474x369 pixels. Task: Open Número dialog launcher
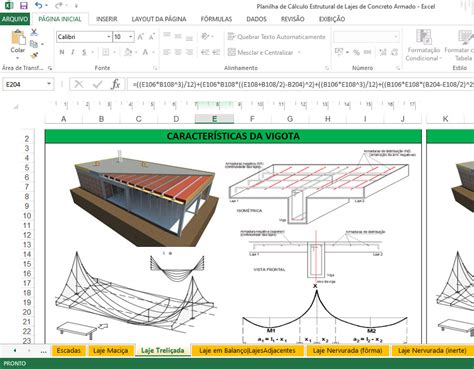pyautogui.click(x=398, y=68)
